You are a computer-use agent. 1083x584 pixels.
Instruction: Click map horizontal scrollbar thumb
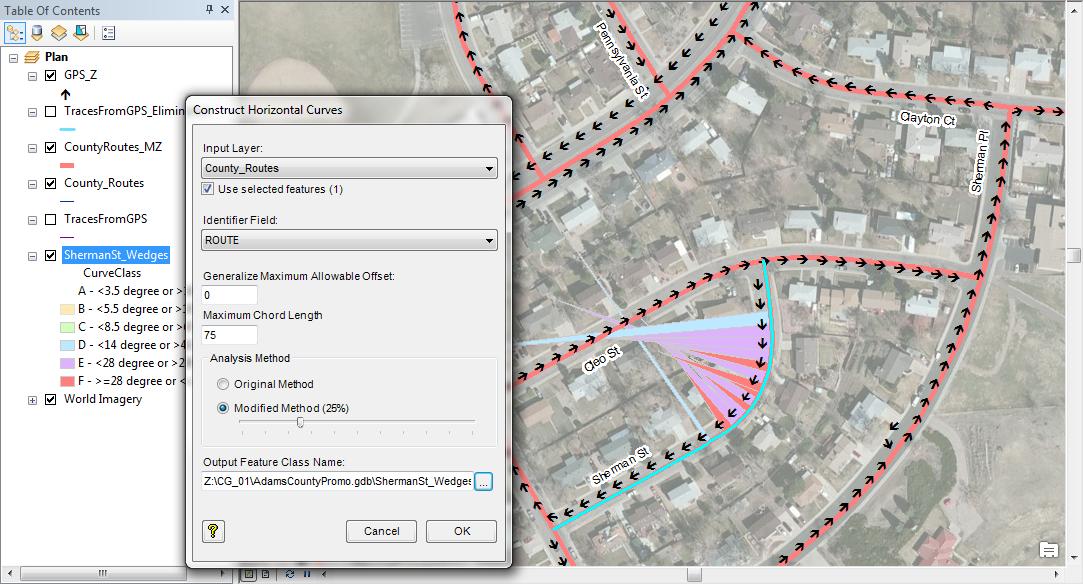coord(695,574)
